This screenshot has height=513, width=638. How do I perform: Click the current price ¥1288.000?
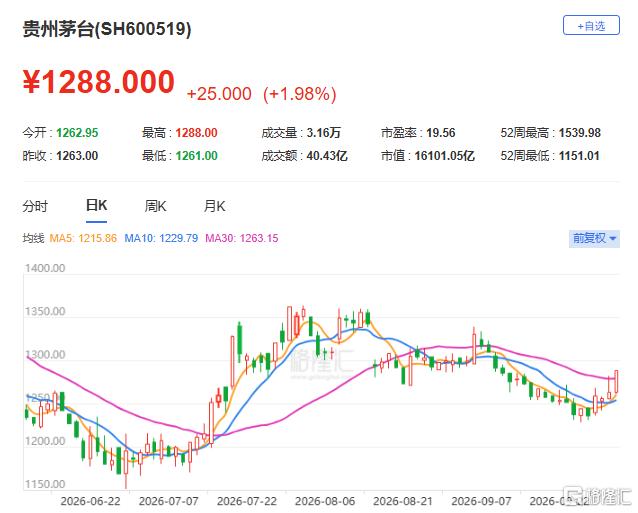coord(98,82)
